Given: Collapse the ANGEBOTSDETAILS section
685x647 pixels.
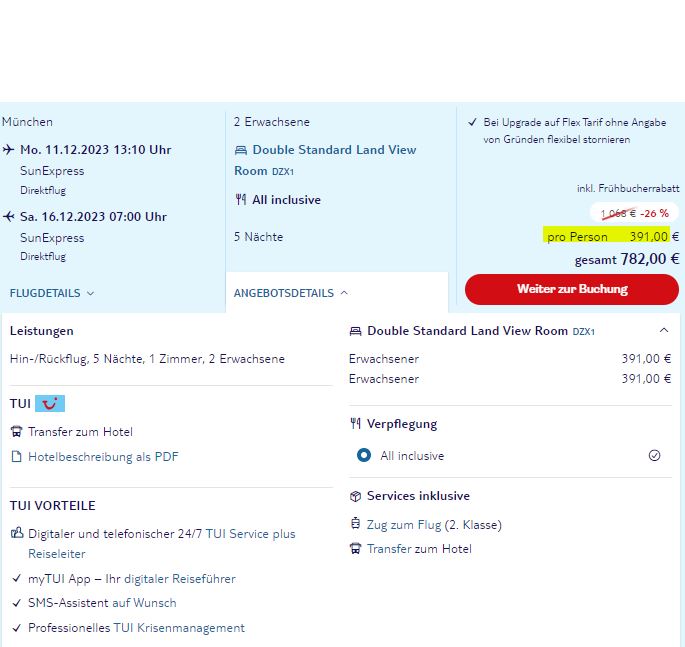Looking at the screenshot, I should point(291,293).
